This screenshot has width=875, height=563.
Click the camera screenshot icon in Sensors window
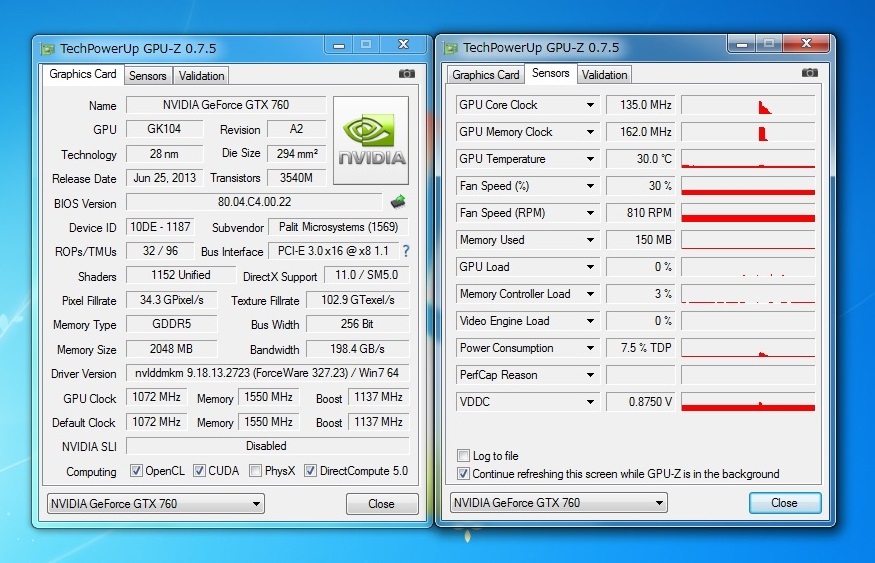tap(810, 73)
